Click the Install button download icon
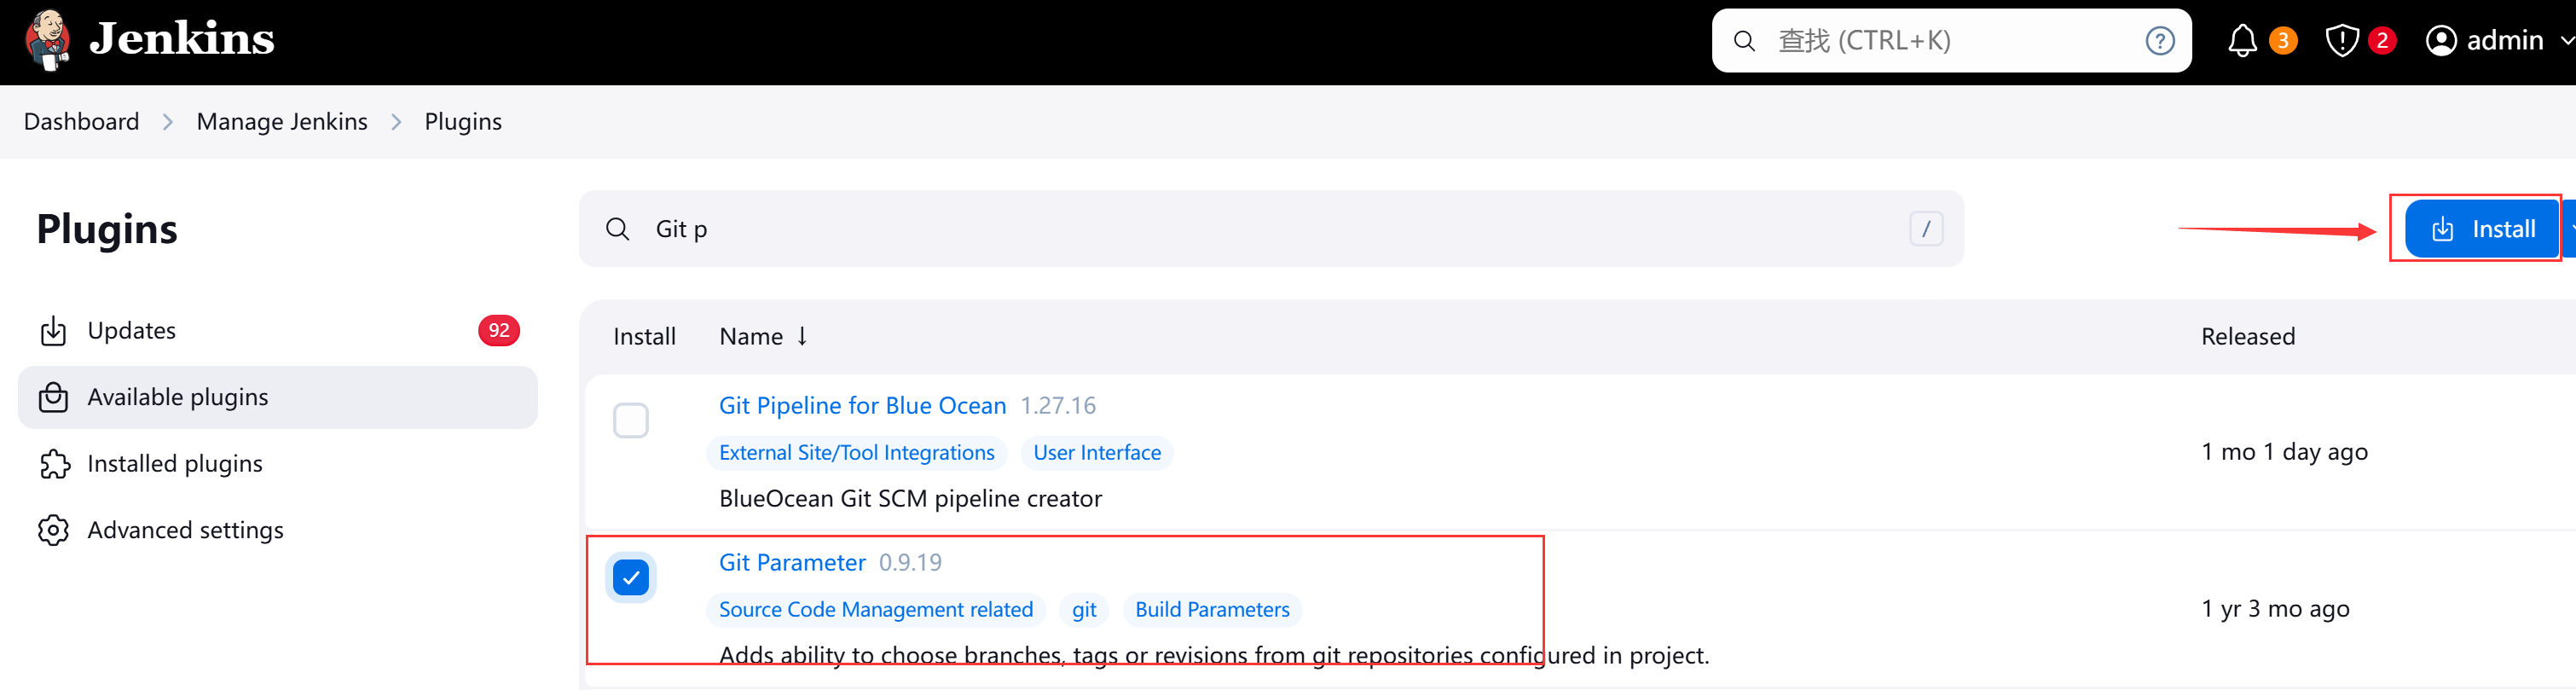2576x690 pixels. click(x=2442, y=229)
